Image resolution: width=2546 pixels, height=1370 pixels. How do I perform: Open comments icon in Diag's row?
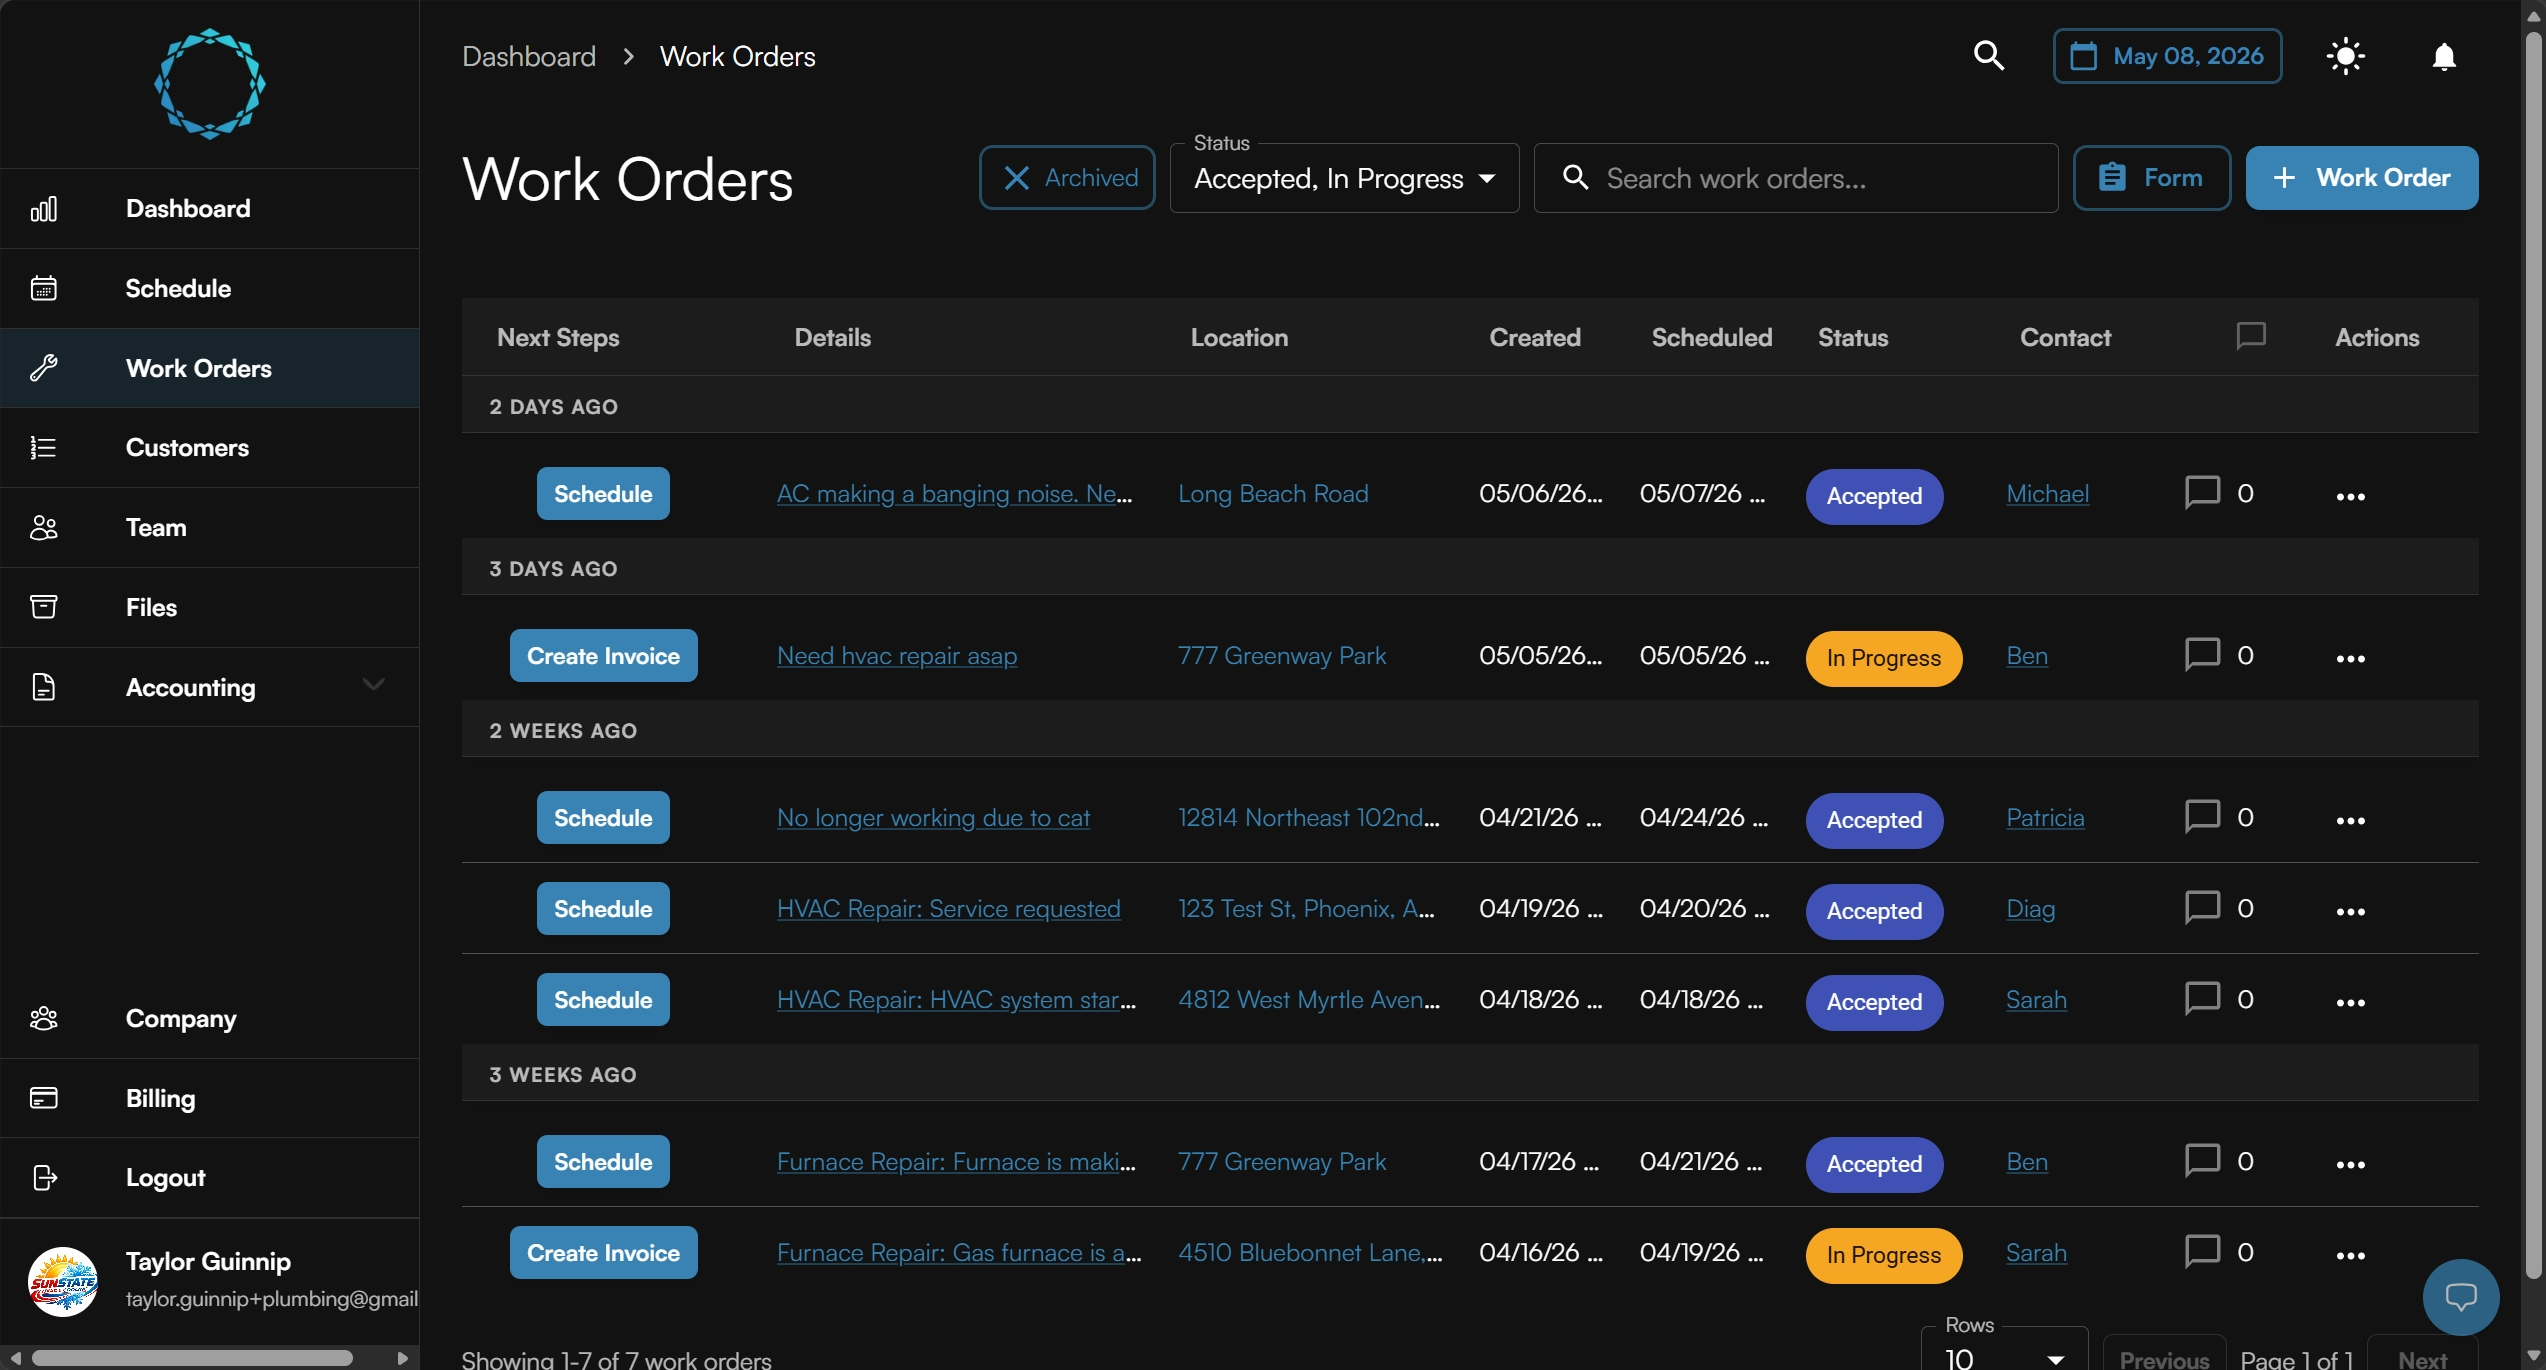point(2202,908)
